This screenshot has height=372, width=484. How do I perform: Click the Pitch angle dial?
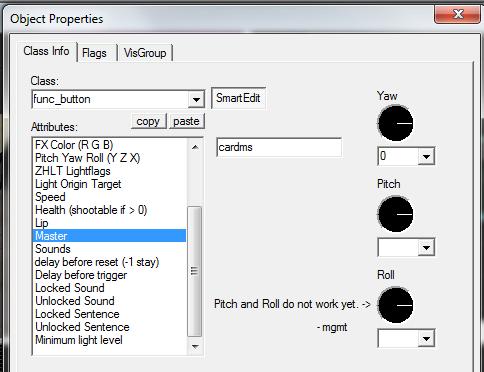395,214
